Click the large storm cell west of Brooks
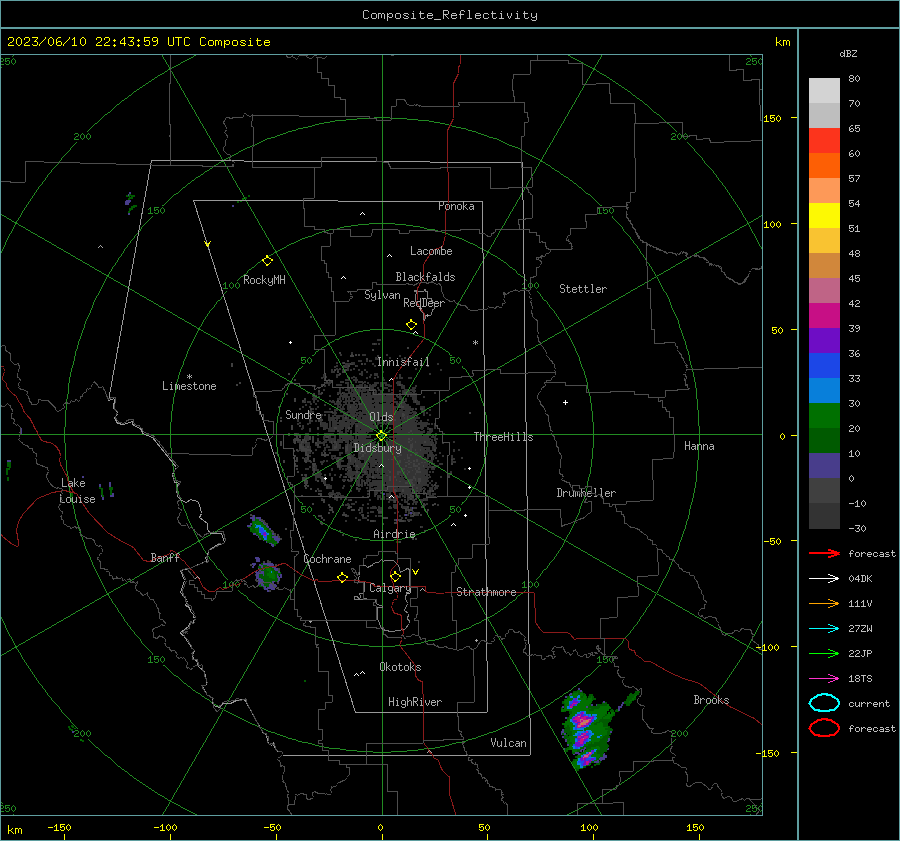 (x=587, y=730)
